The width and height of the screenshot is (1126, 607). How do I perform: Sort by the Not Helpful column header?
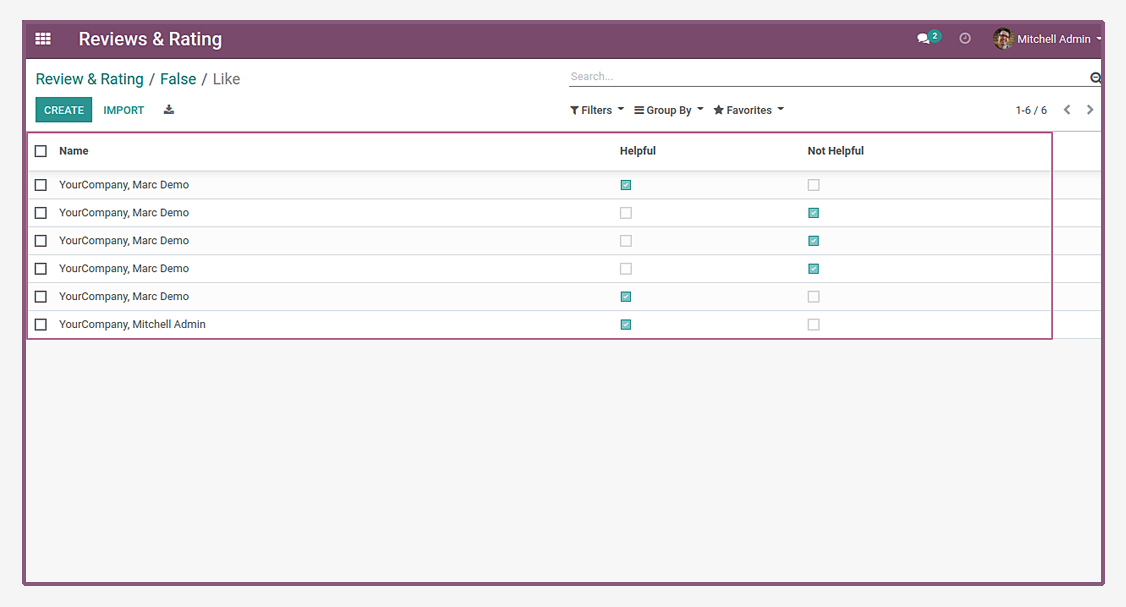(835, 151)
